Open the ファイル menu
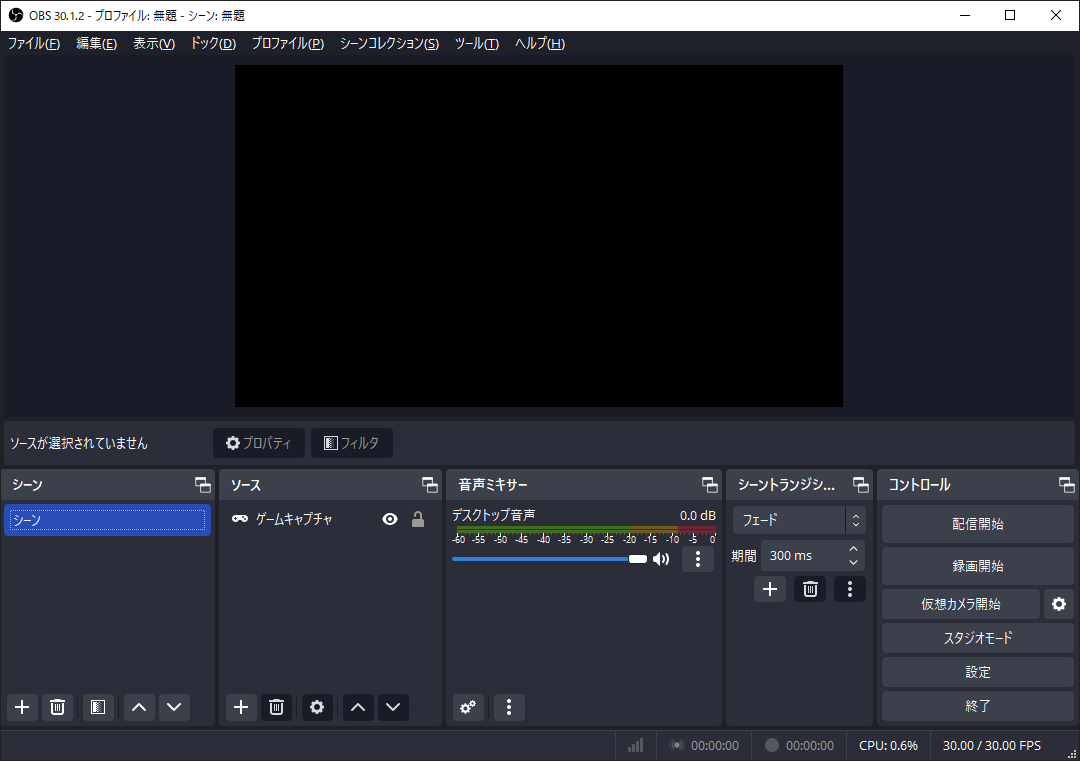The image size is (1080, 761). pyautogui.click(x=34, y=43)
